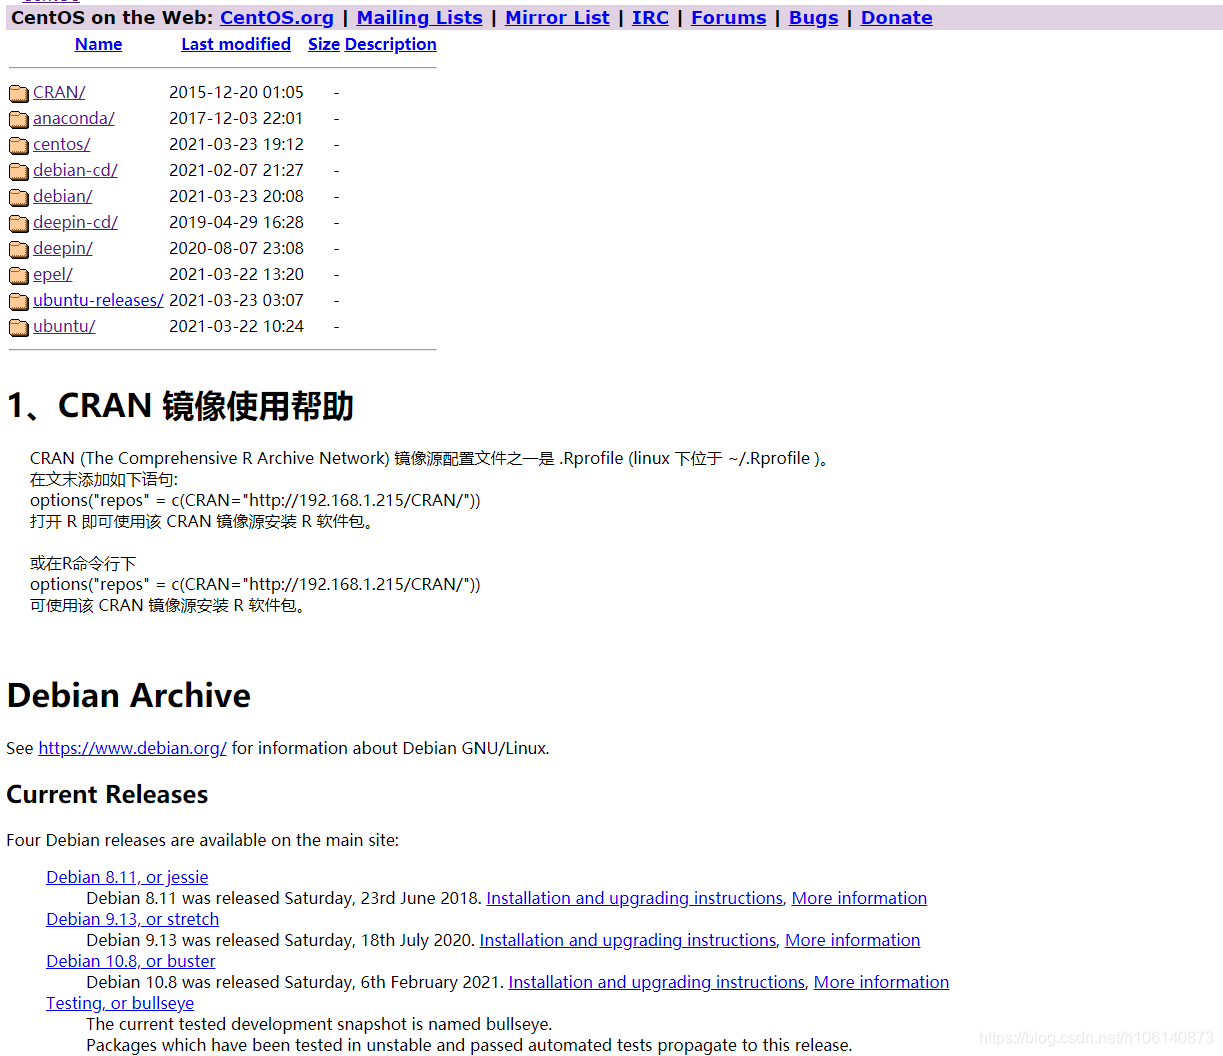Click the folder icon beside anaconda/

[19, 119]
